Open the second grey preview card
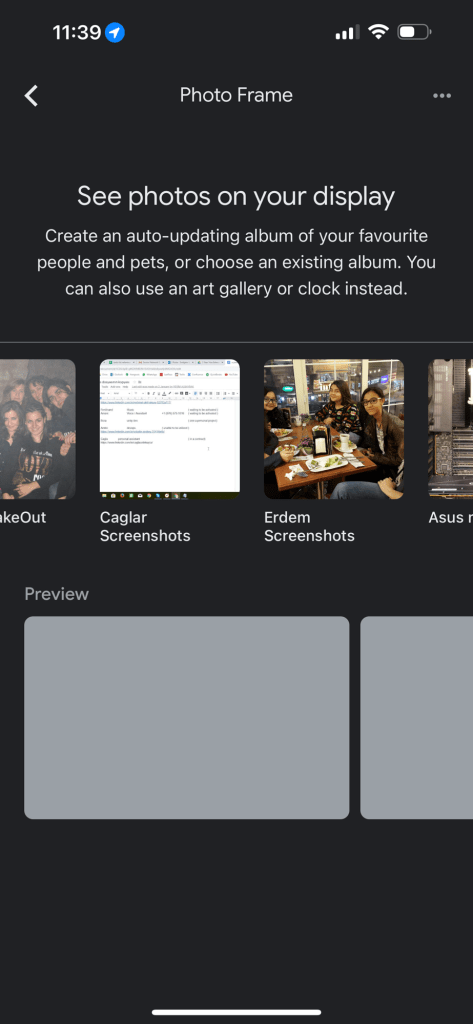Viewport: 473px width, 1024px height. click(417, 718)
